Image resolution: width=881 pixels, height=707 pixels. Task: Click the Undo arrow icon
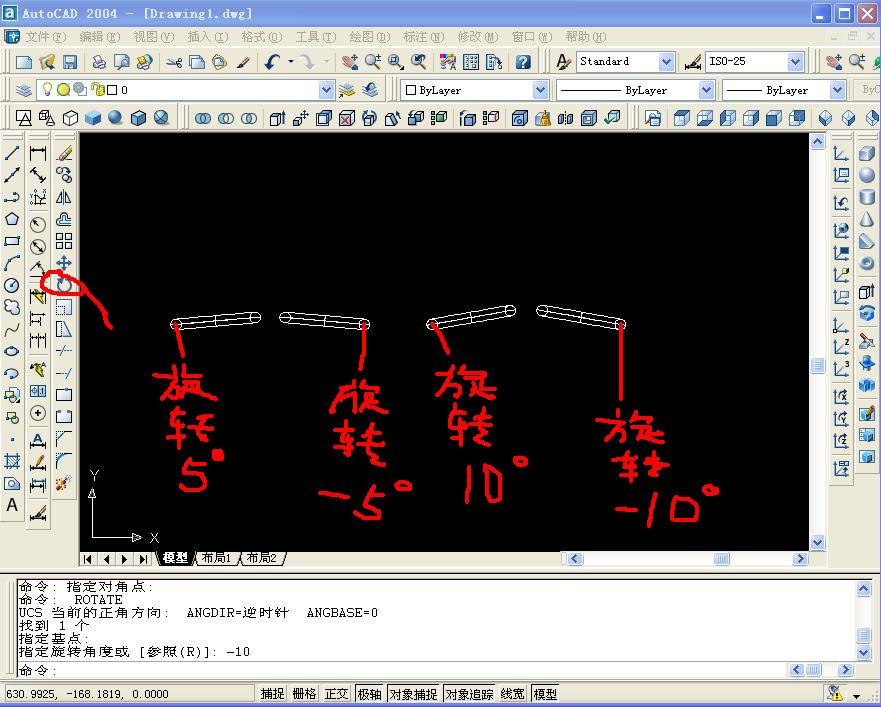[x=273, y=62]
